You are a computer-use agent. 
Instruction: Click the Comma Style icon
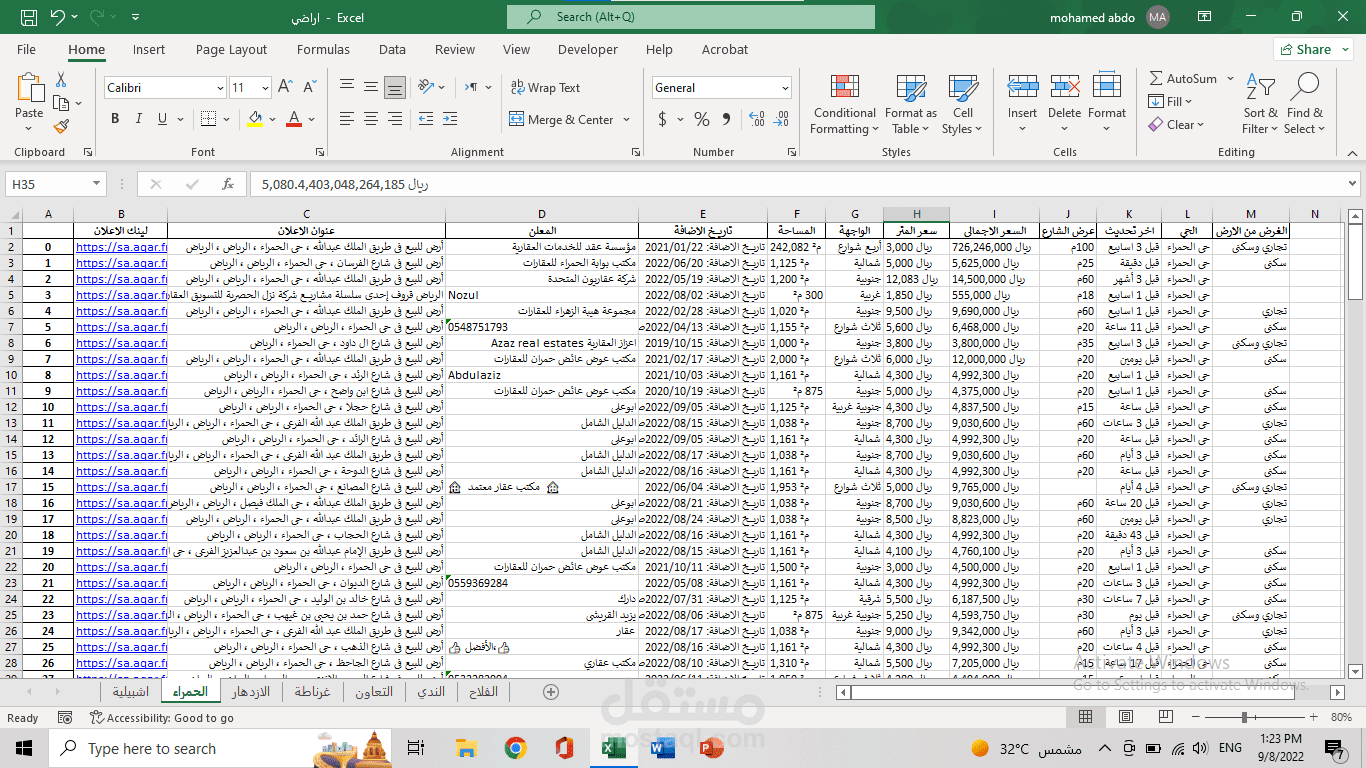tap(726, 119)
